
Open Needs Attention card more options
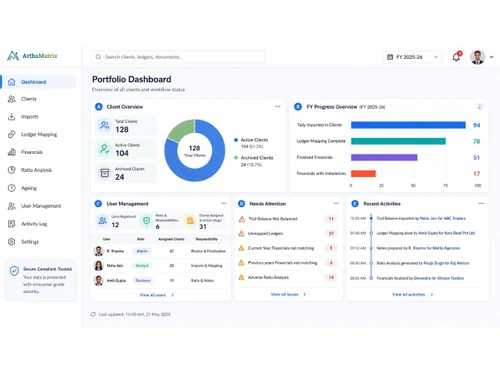336,203
